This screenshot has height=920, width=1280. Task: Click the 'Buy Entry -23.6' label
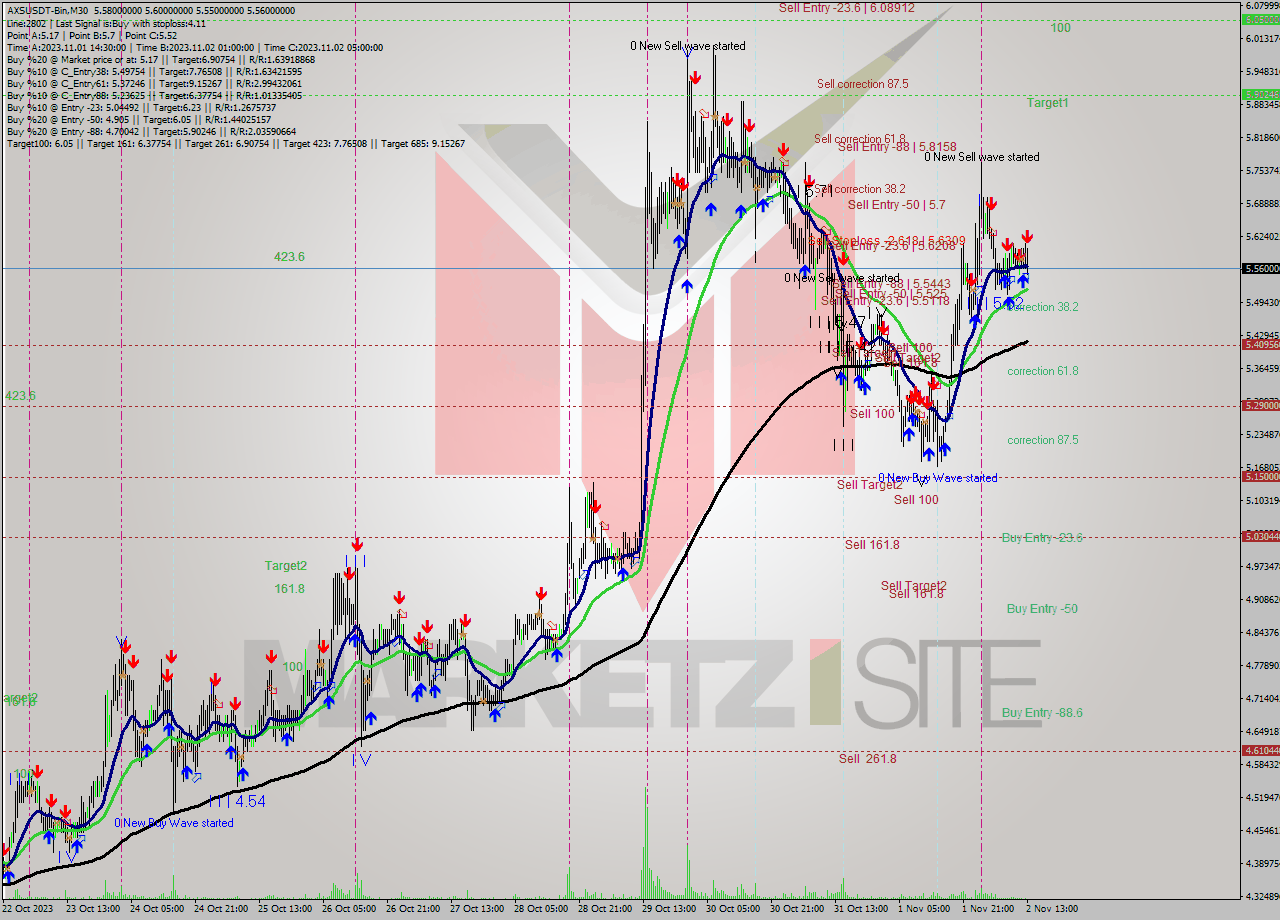[x=1042, y=538]
